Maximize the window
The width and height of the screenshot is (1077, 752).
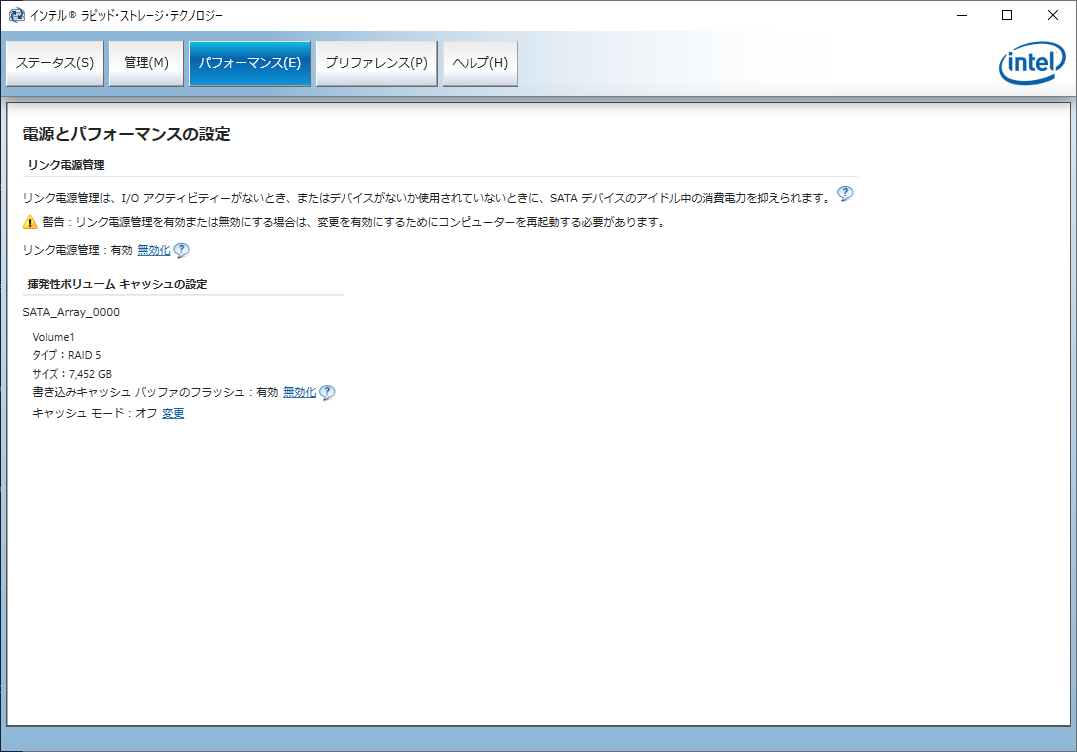[1007, 15]
